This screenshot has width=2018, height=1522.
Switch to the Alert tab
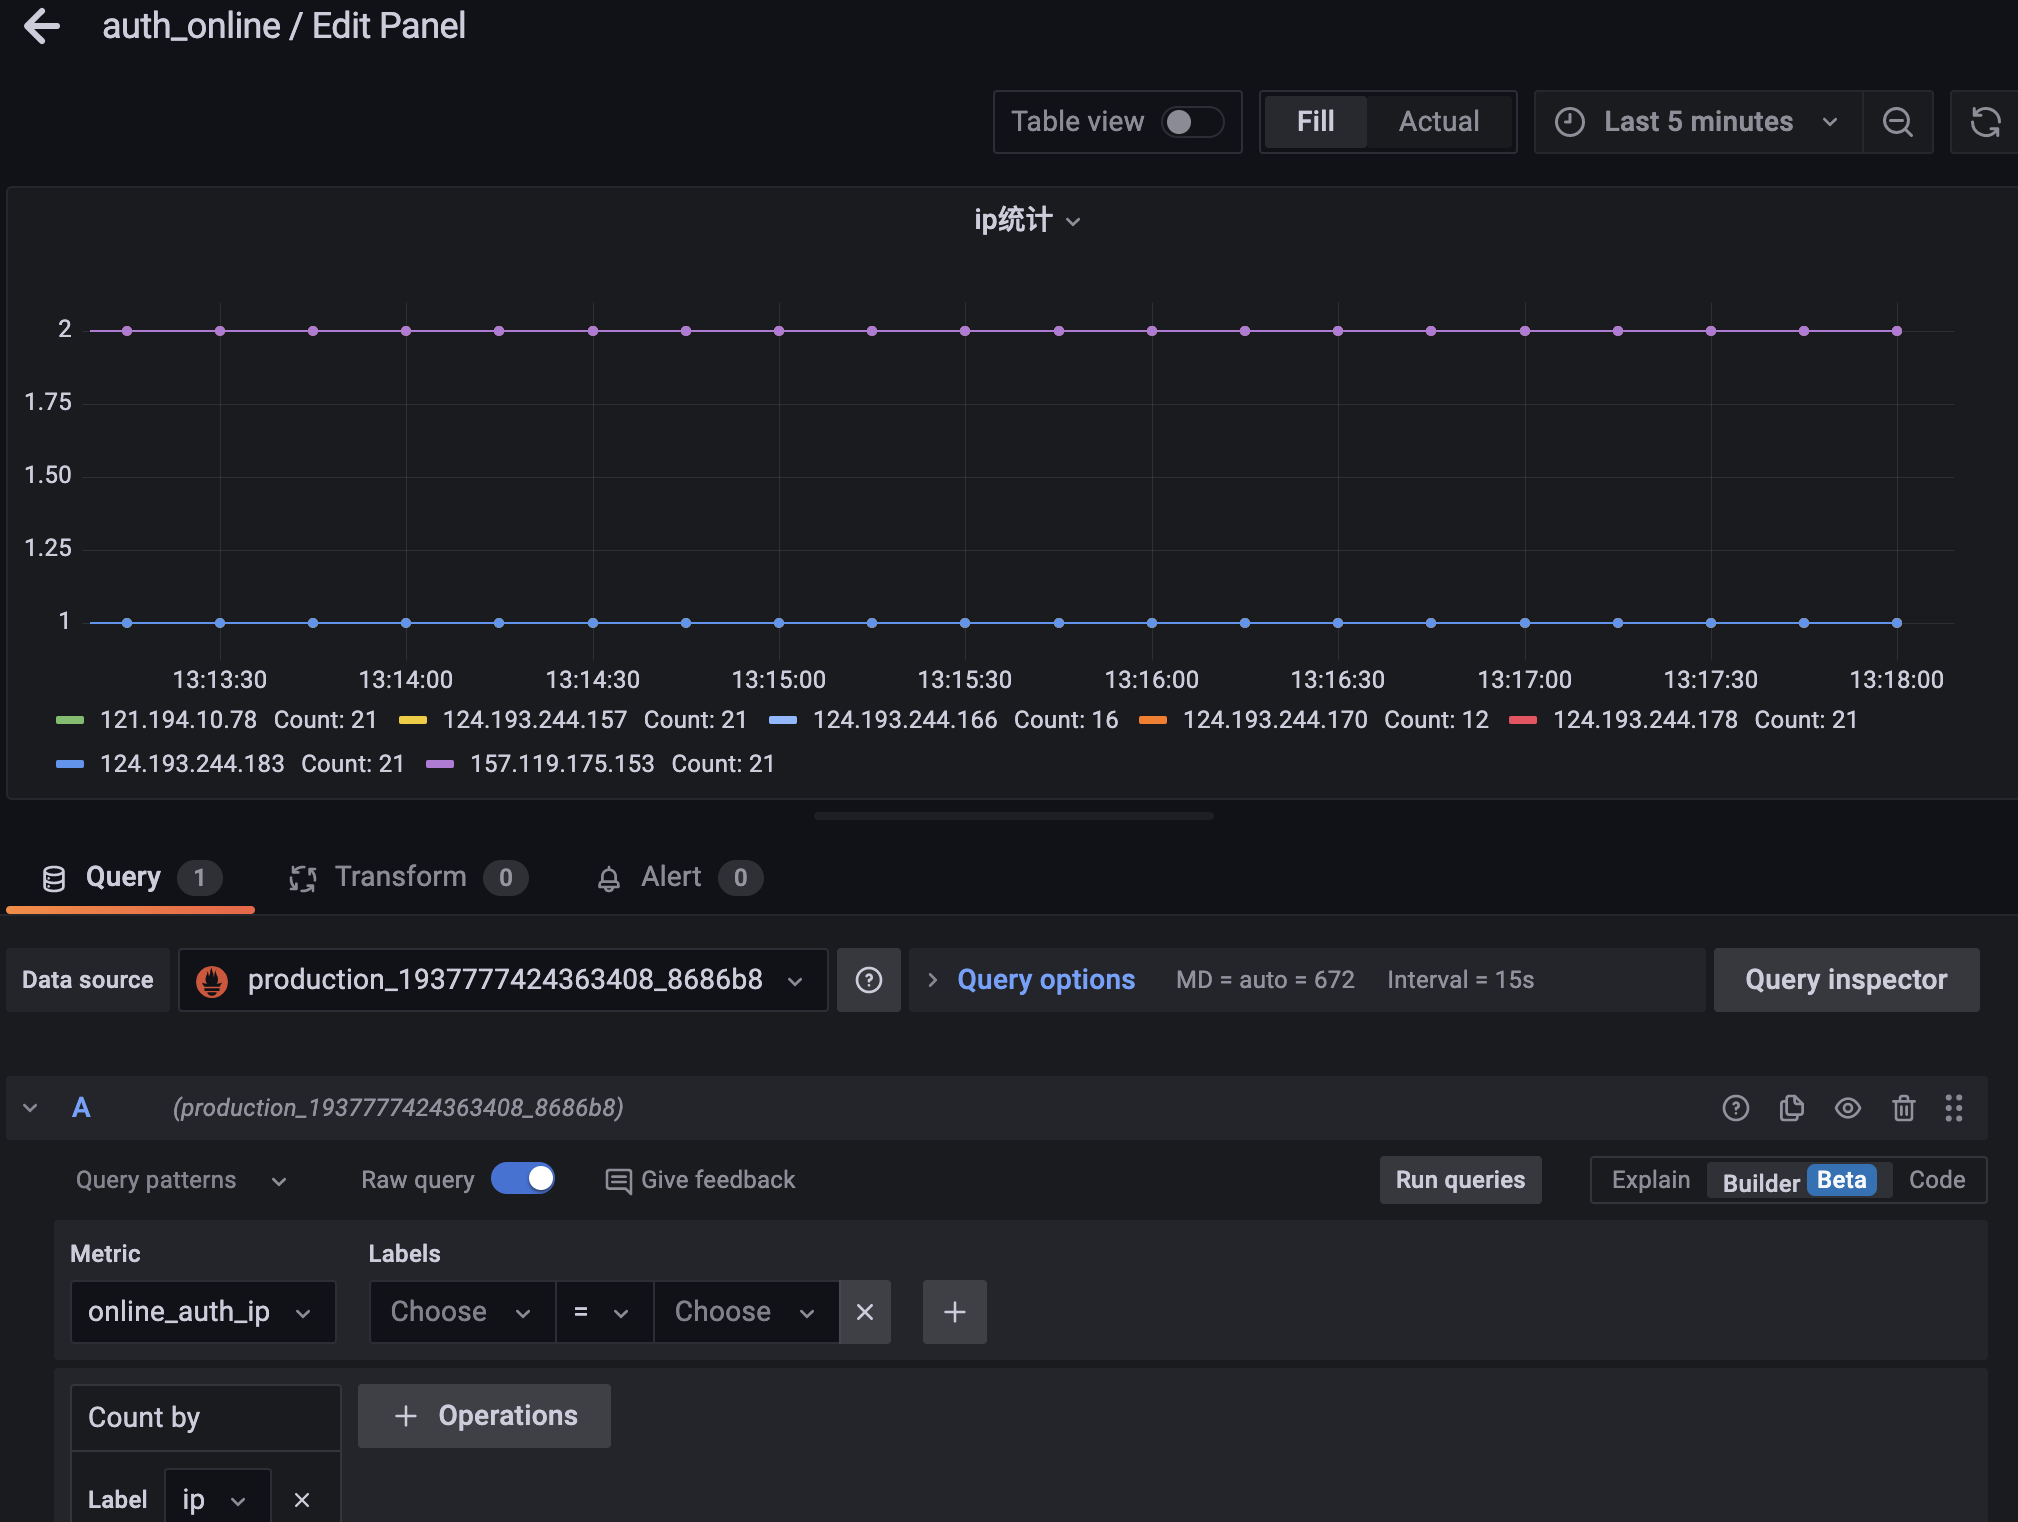[671, 877]
